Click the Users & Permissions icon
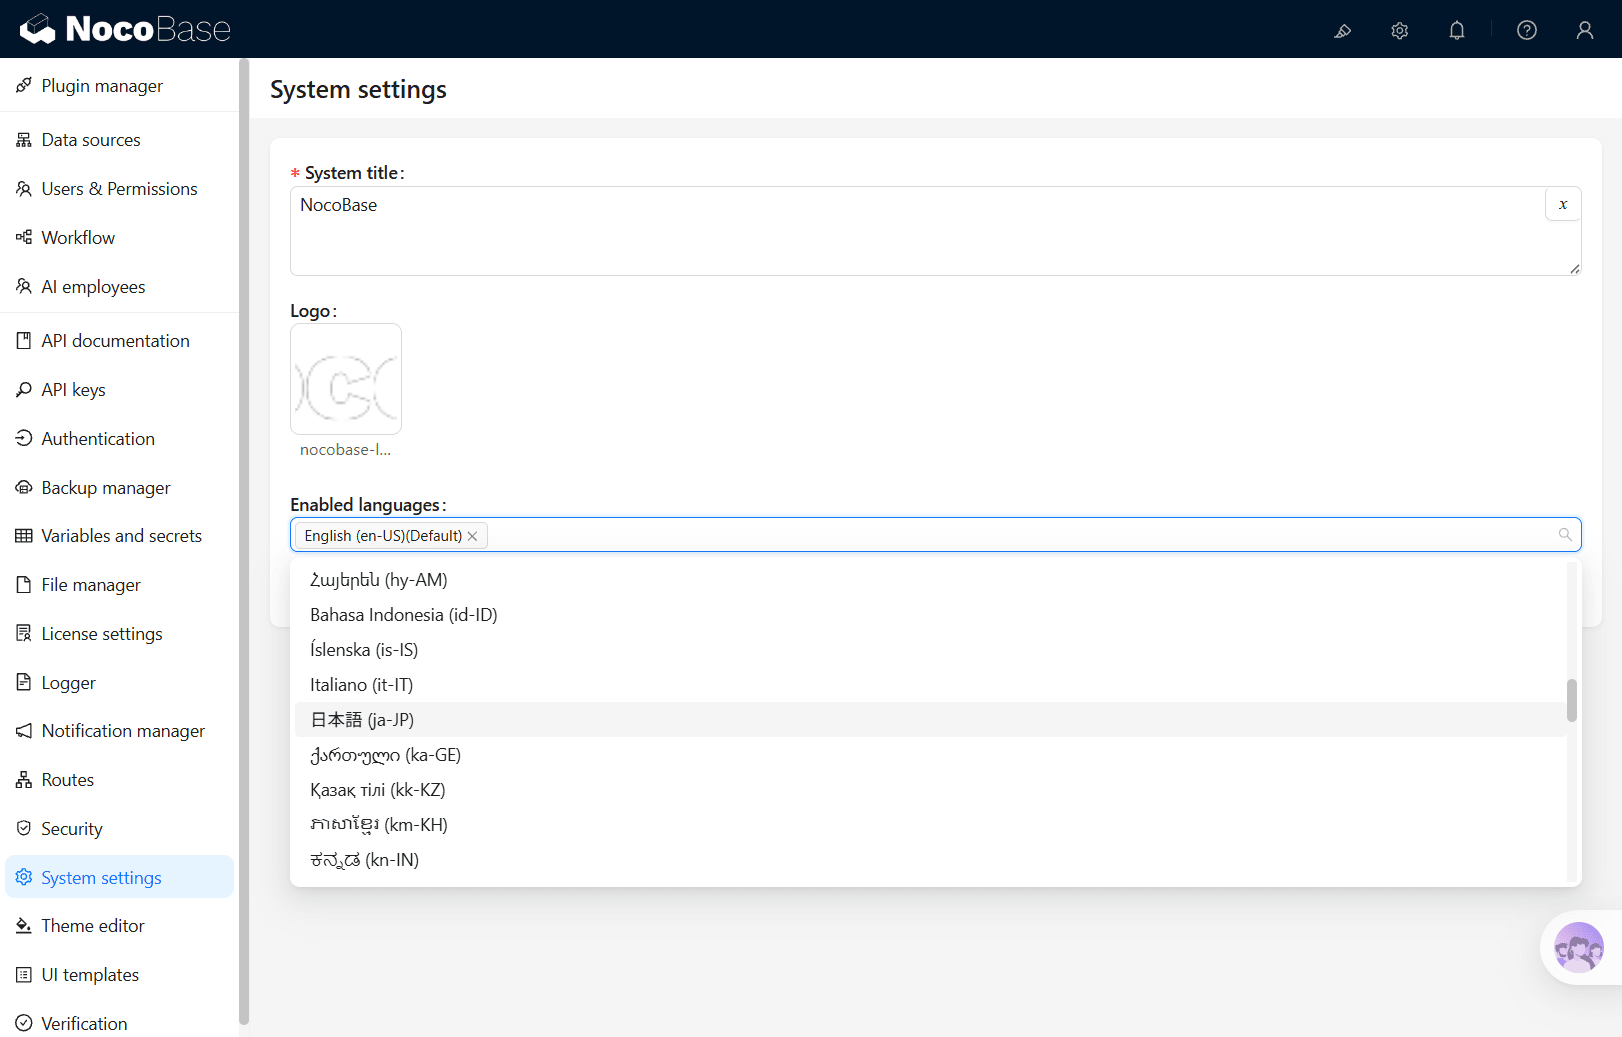 point(24,189)
